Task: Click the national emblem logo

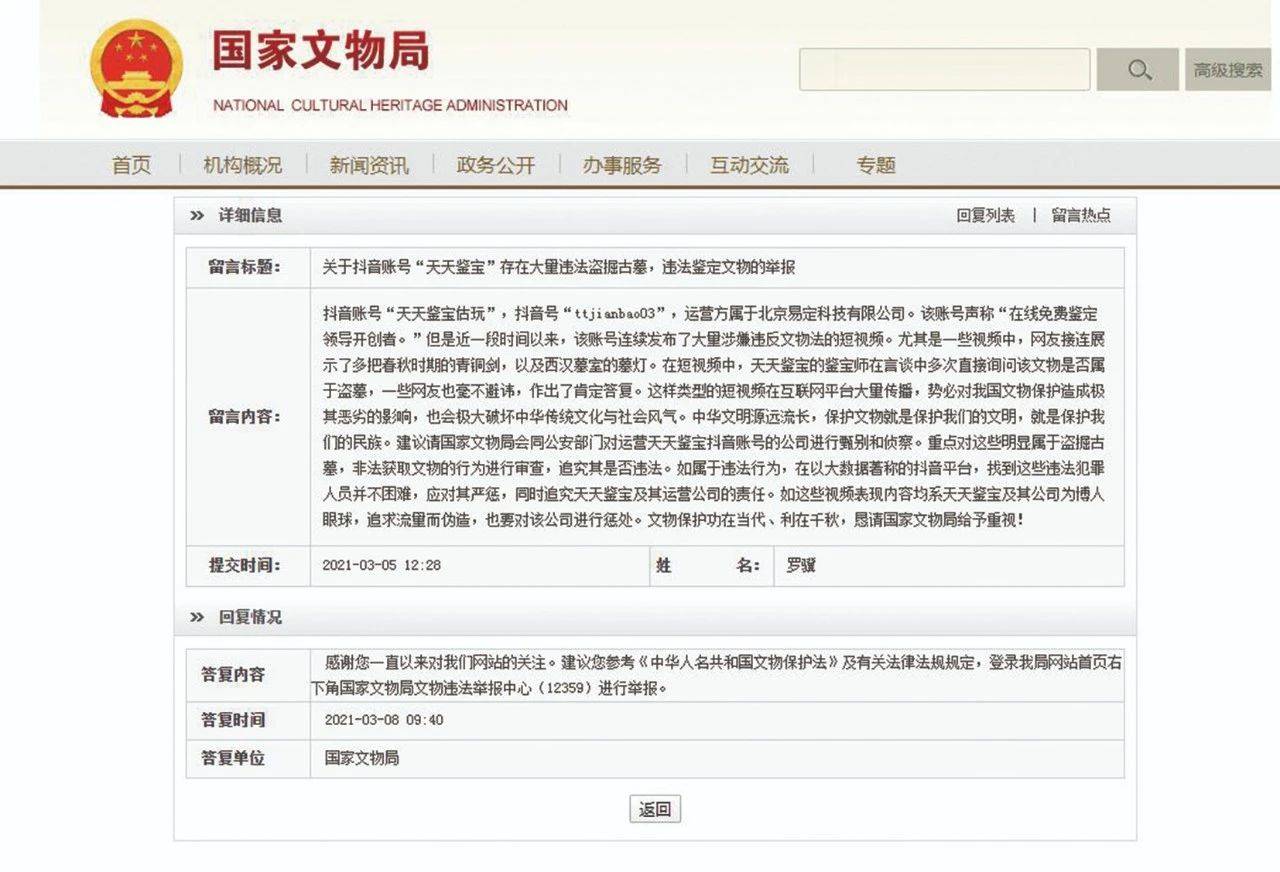Action: click(136, 69)
